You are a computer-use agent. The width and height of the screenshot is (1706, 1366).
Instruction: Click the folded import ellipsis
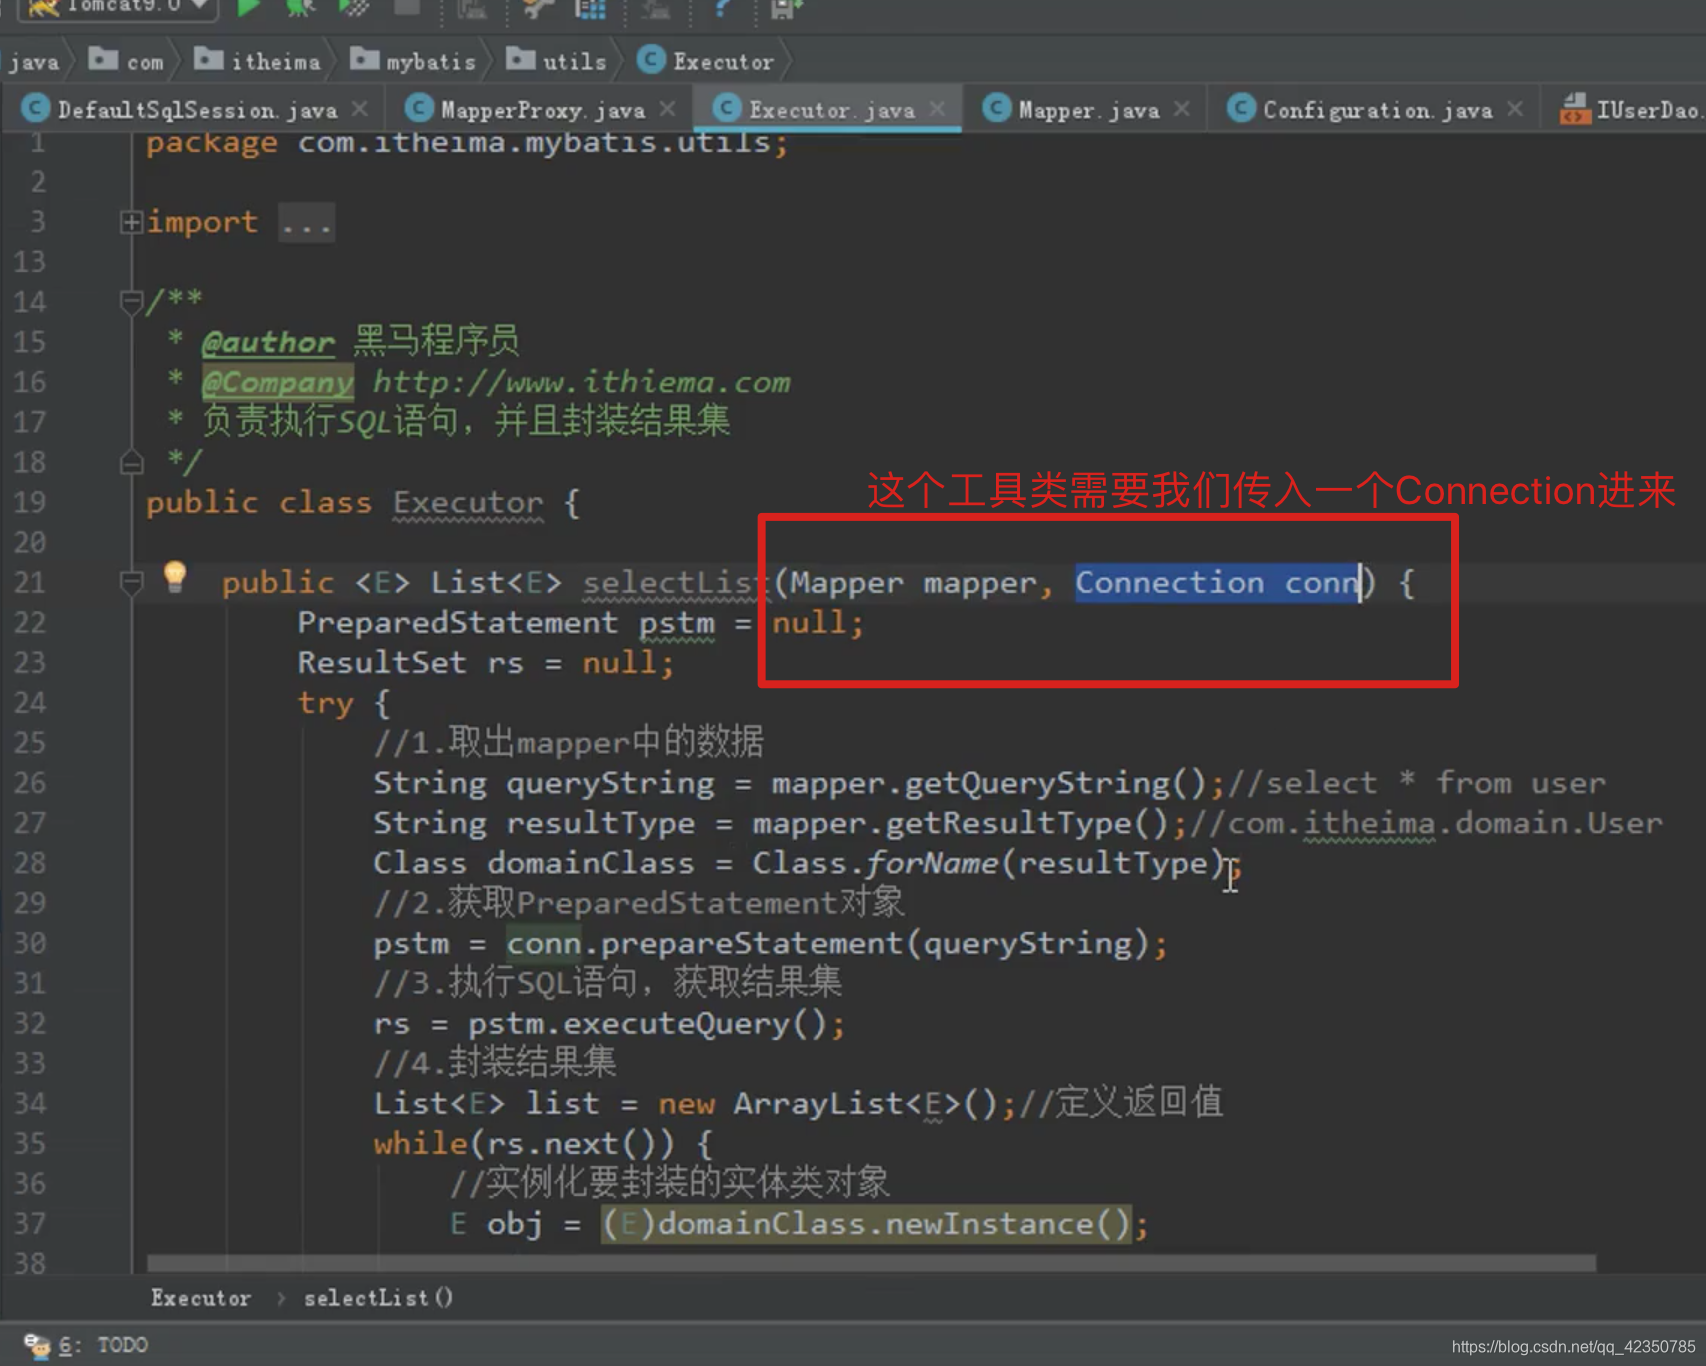[306, 223]
